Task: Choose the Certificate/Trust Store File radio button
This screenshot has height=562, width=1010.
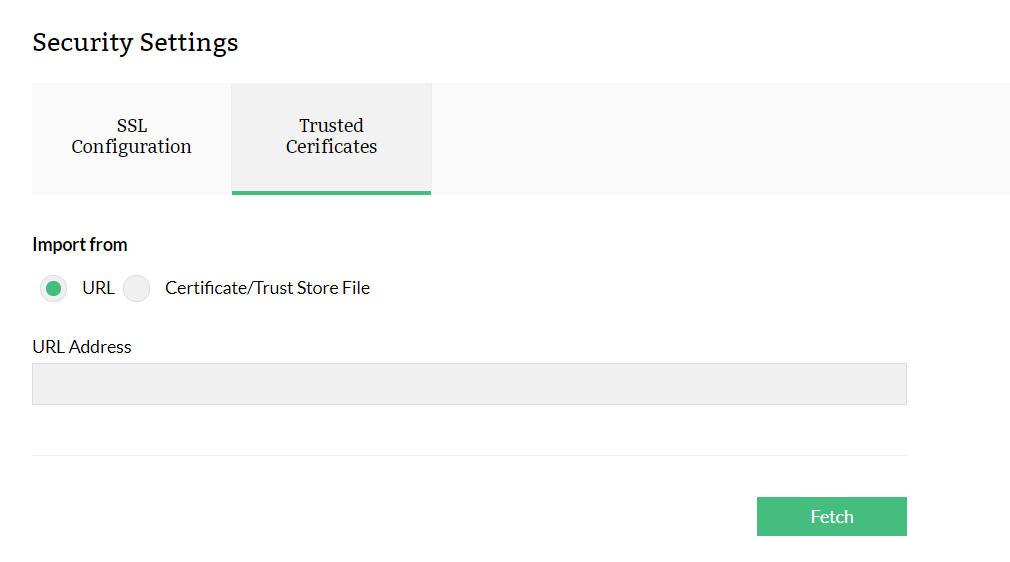Action: pyautogui.click(x=137, y=289)
